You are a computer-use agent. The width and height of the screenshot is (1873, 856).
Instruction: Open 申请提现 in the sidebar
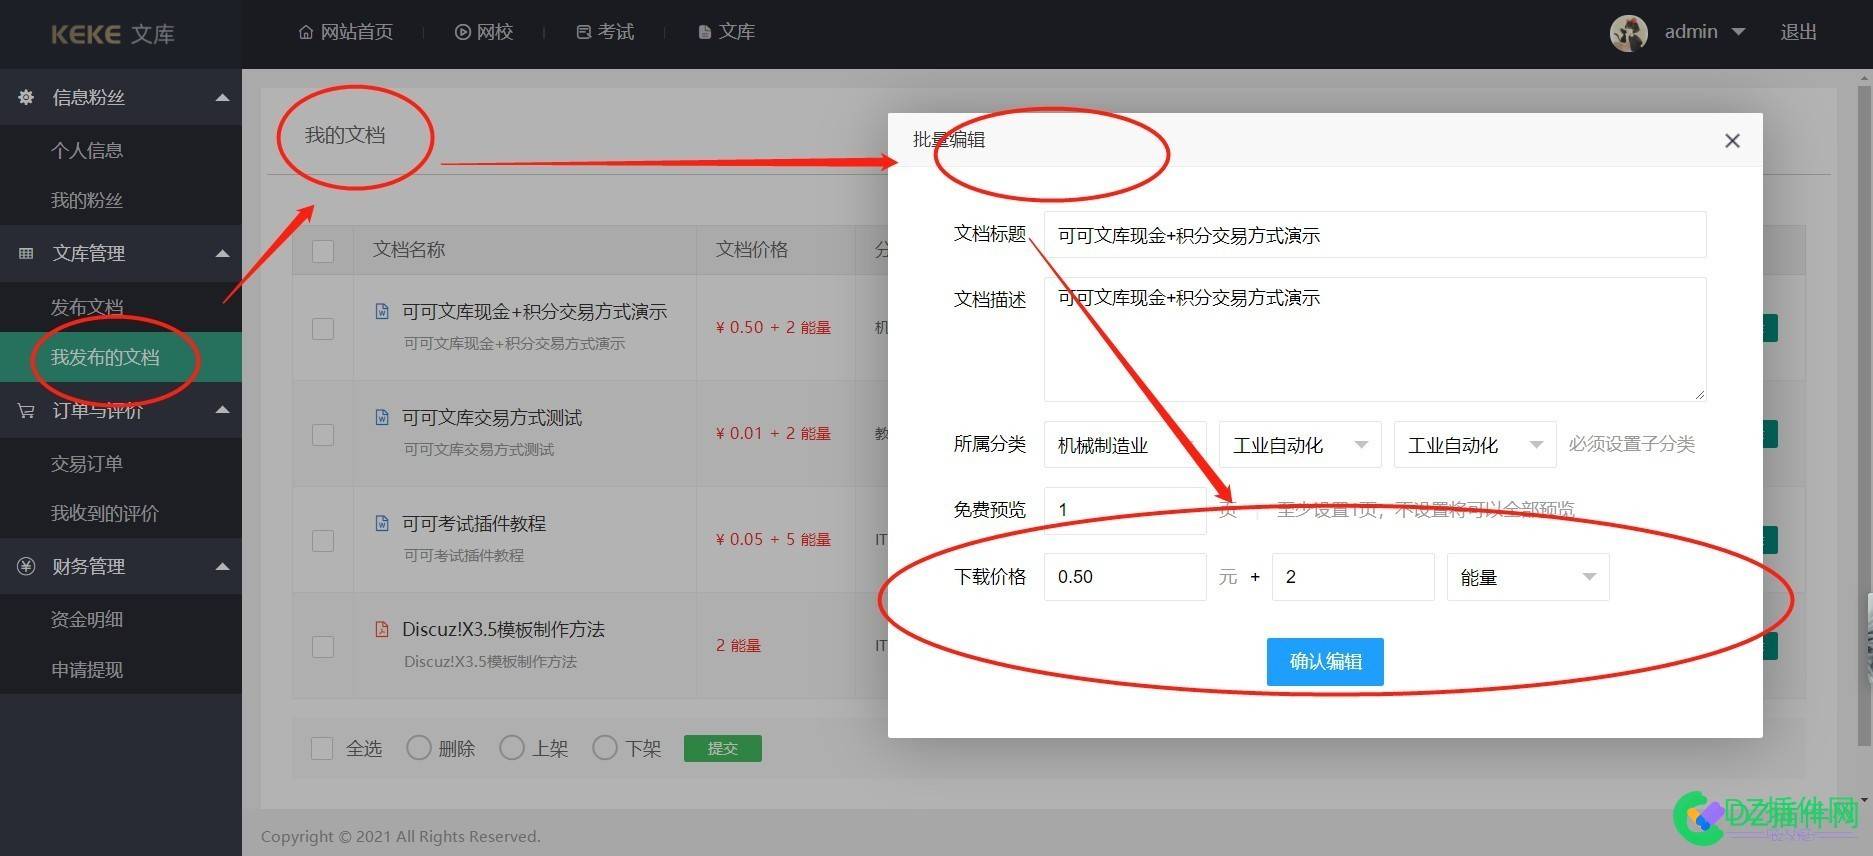[x=87, y=669]
